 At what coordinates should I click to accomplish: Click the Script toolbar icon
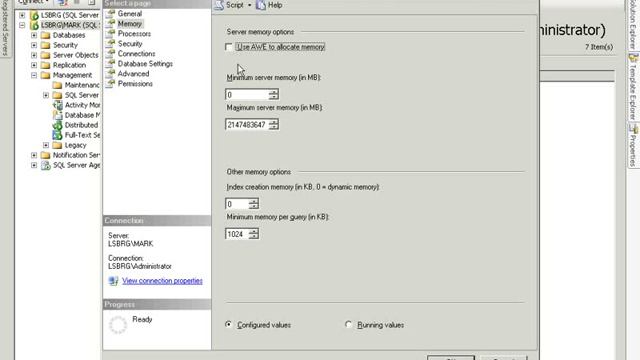(x=219, y=5)
